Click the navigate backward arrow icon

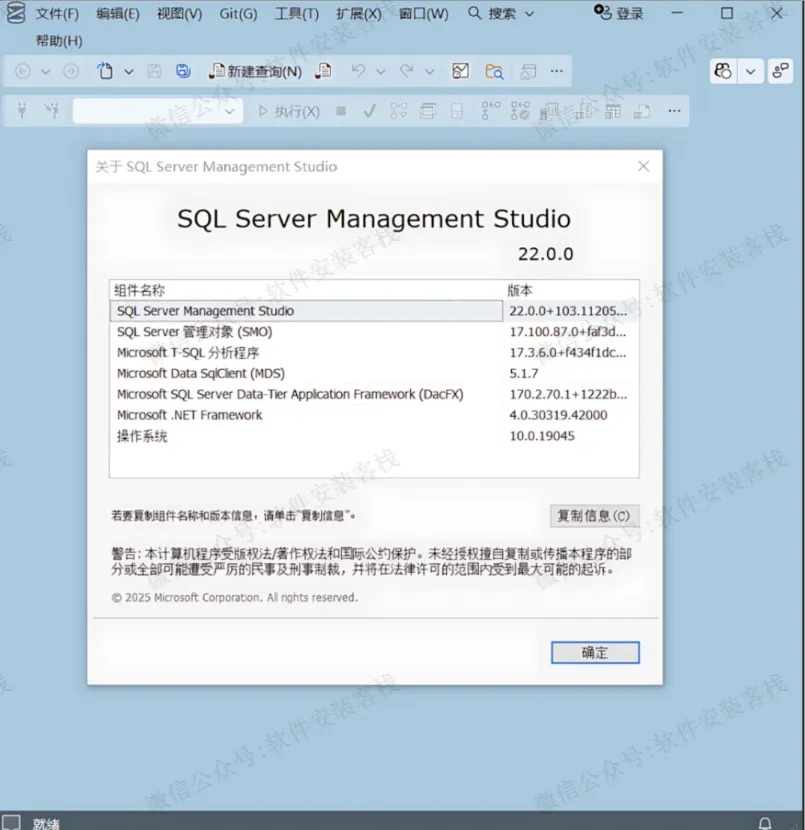click(x=23, y=71)
